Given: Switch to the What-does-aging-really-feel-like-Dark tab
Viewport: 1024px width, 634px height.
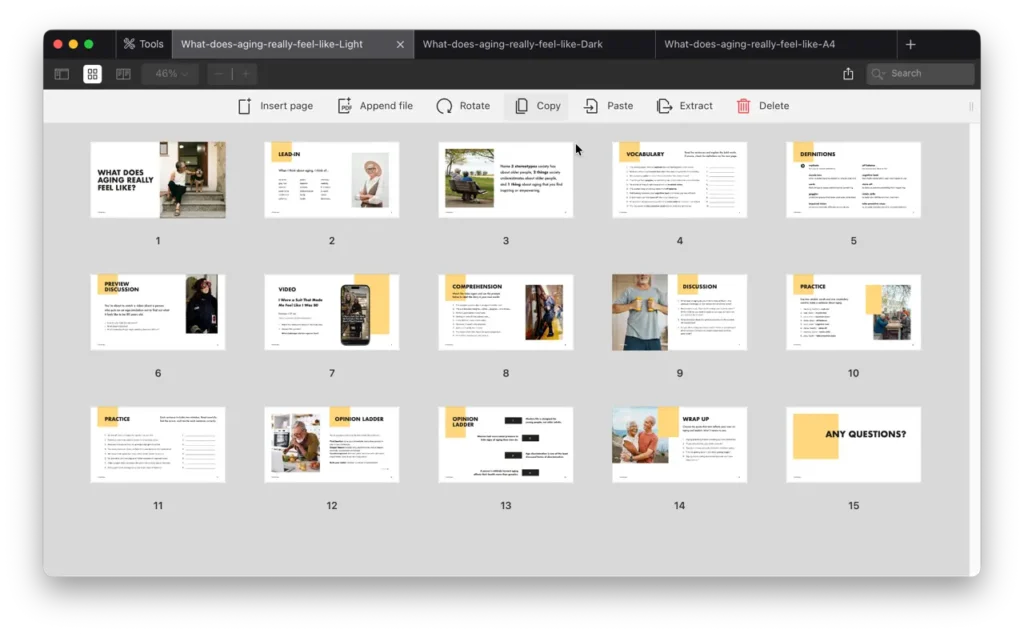Looking at the screenshot, I should pos(512,44).
